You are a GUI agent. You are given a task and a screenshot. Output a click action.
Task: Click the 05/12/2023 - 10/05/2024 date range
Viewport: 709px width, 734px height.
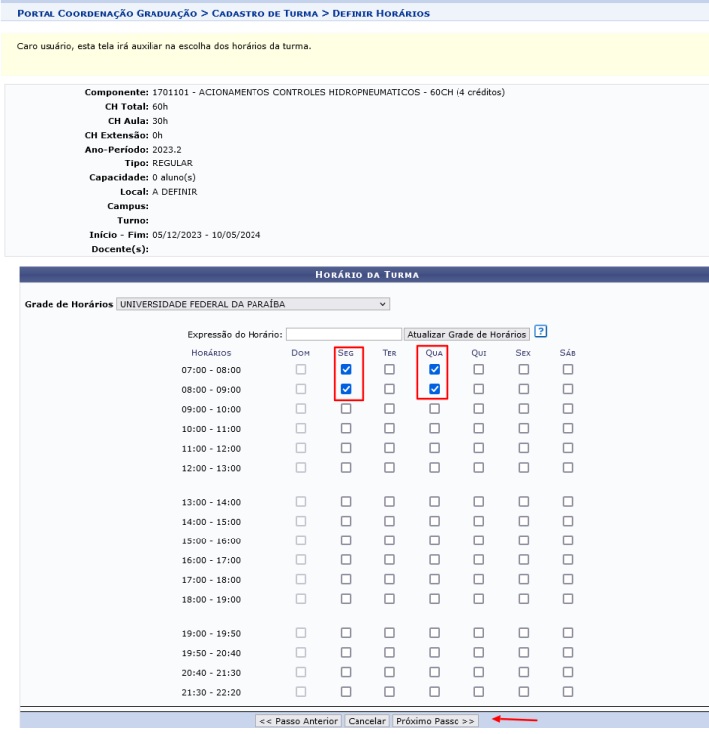coord(206,235)
